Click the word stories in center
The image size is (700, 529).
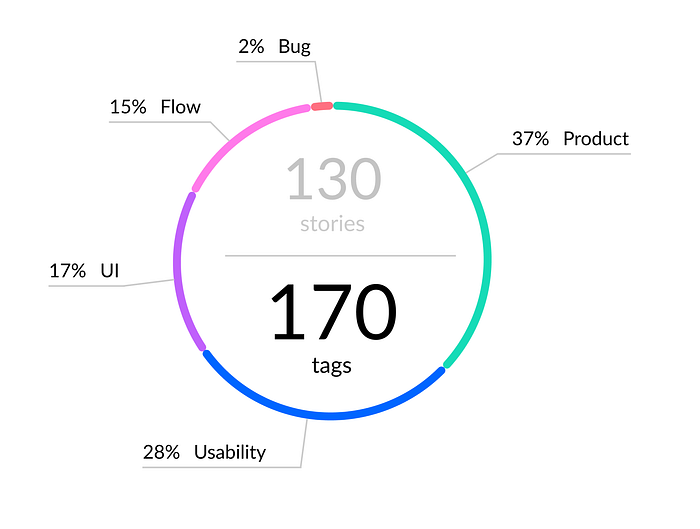click(x=333, y=224)
